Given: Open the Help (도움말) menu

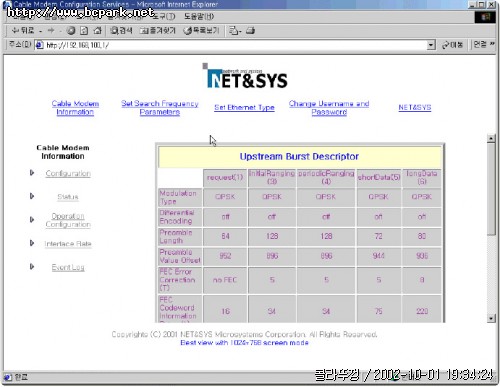Looking at the screenshot, I should (x=199, y=16).
